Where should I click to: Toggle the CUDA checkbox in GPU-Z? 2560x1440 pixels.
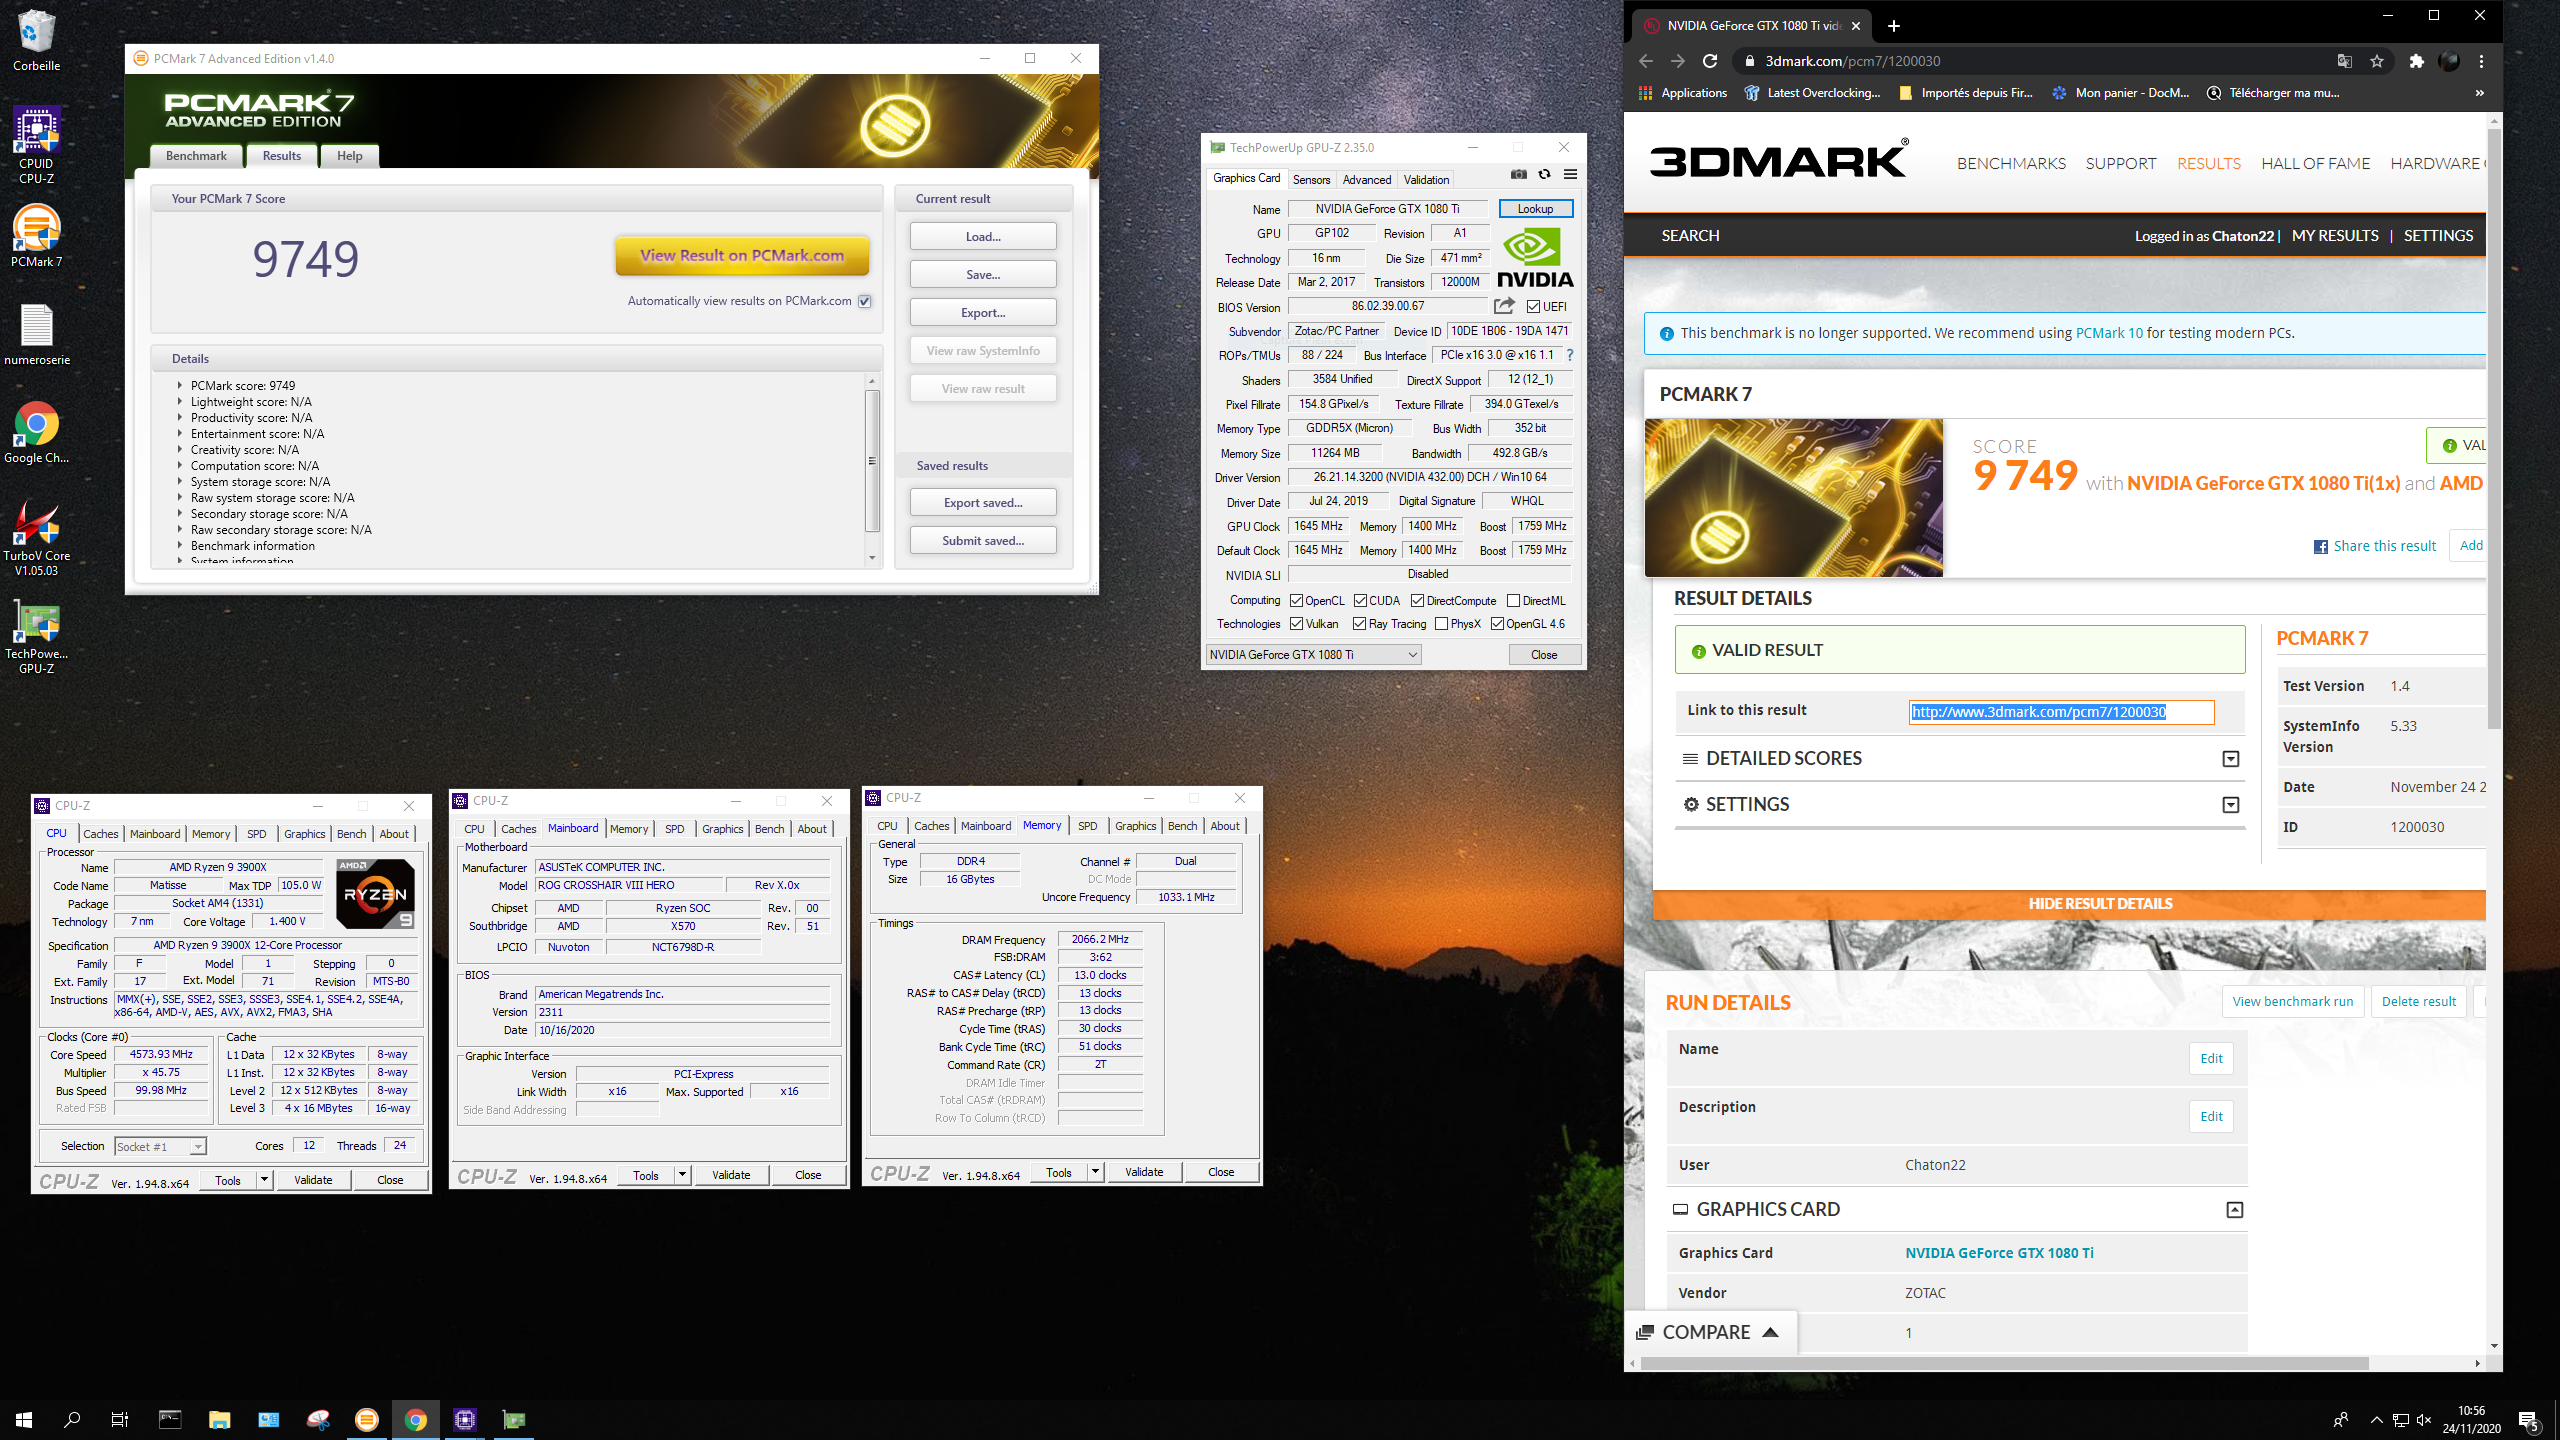coord(1360,601)
